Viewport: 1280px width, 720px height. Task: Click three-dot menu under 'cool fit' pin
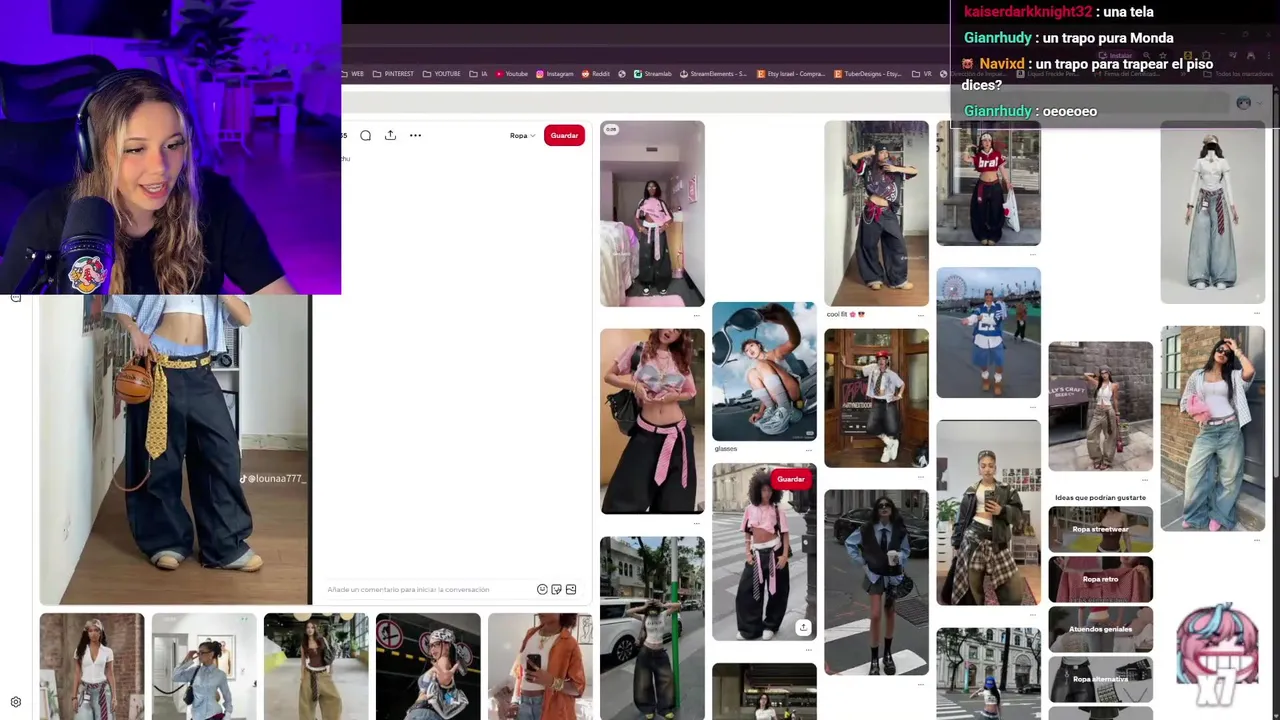[x=920, y=315]
